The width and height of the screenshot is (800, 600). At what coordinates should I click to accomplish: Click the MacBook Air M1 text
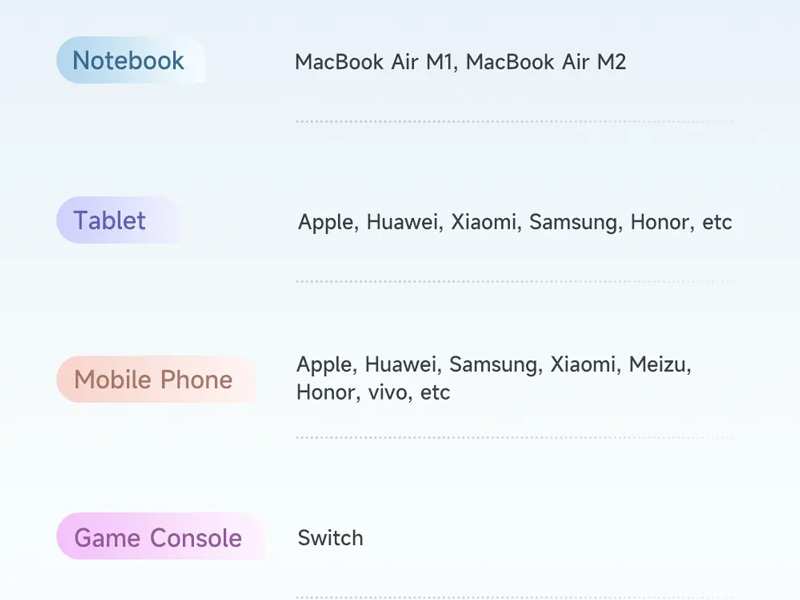(374, 62)
